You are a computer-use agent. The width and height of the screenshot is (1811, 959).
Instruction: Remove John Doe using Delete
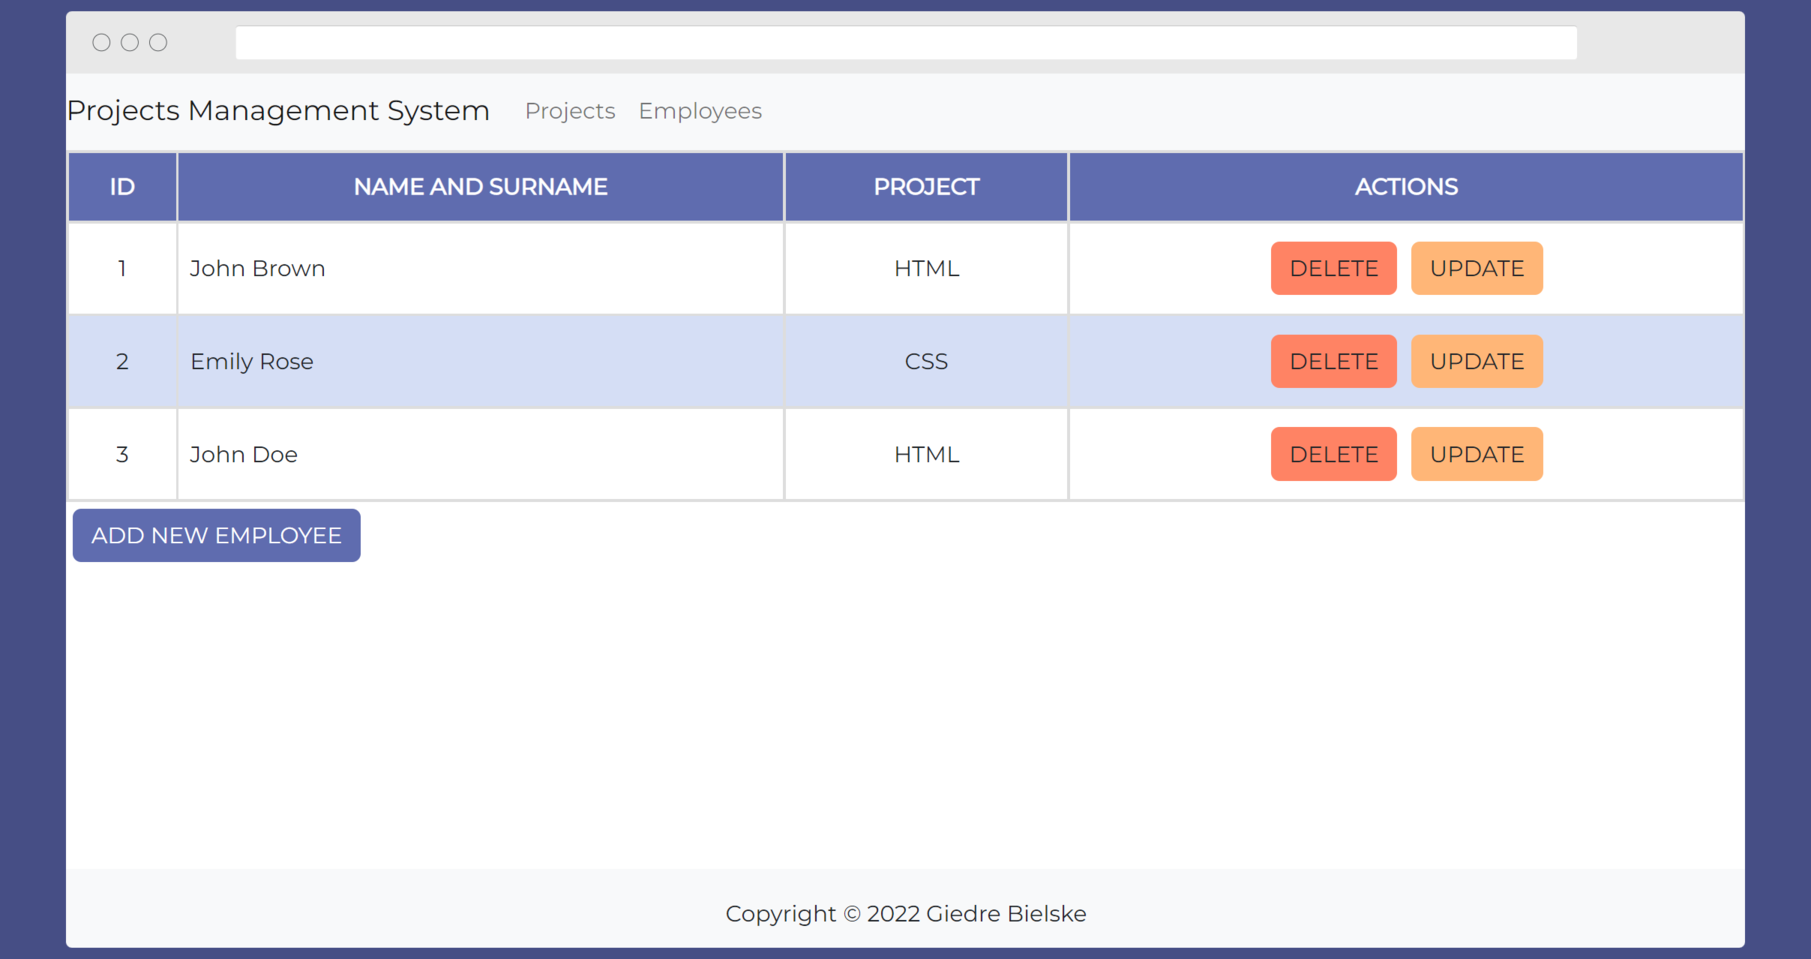[1333, 454]
